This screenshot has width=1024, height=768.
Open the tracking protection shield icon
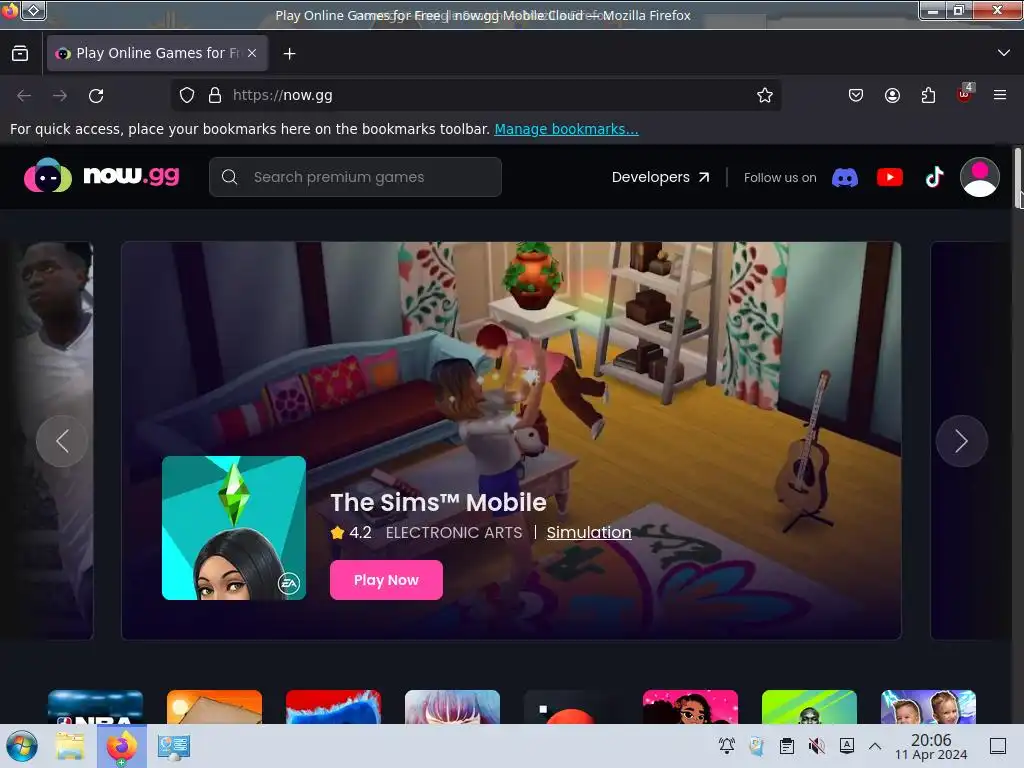tap(187, 95)
